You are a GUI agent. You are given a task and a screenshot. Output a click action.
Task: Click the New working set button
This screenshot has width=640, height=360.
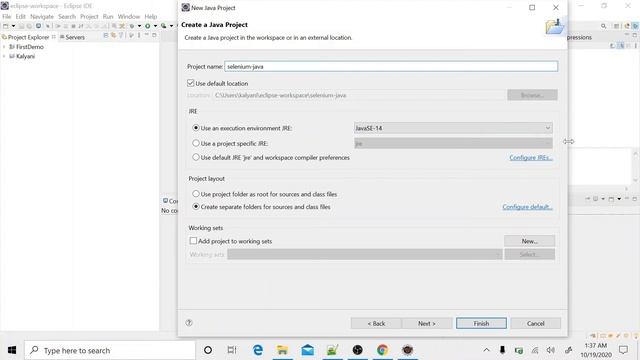click(x=529, y=241)
